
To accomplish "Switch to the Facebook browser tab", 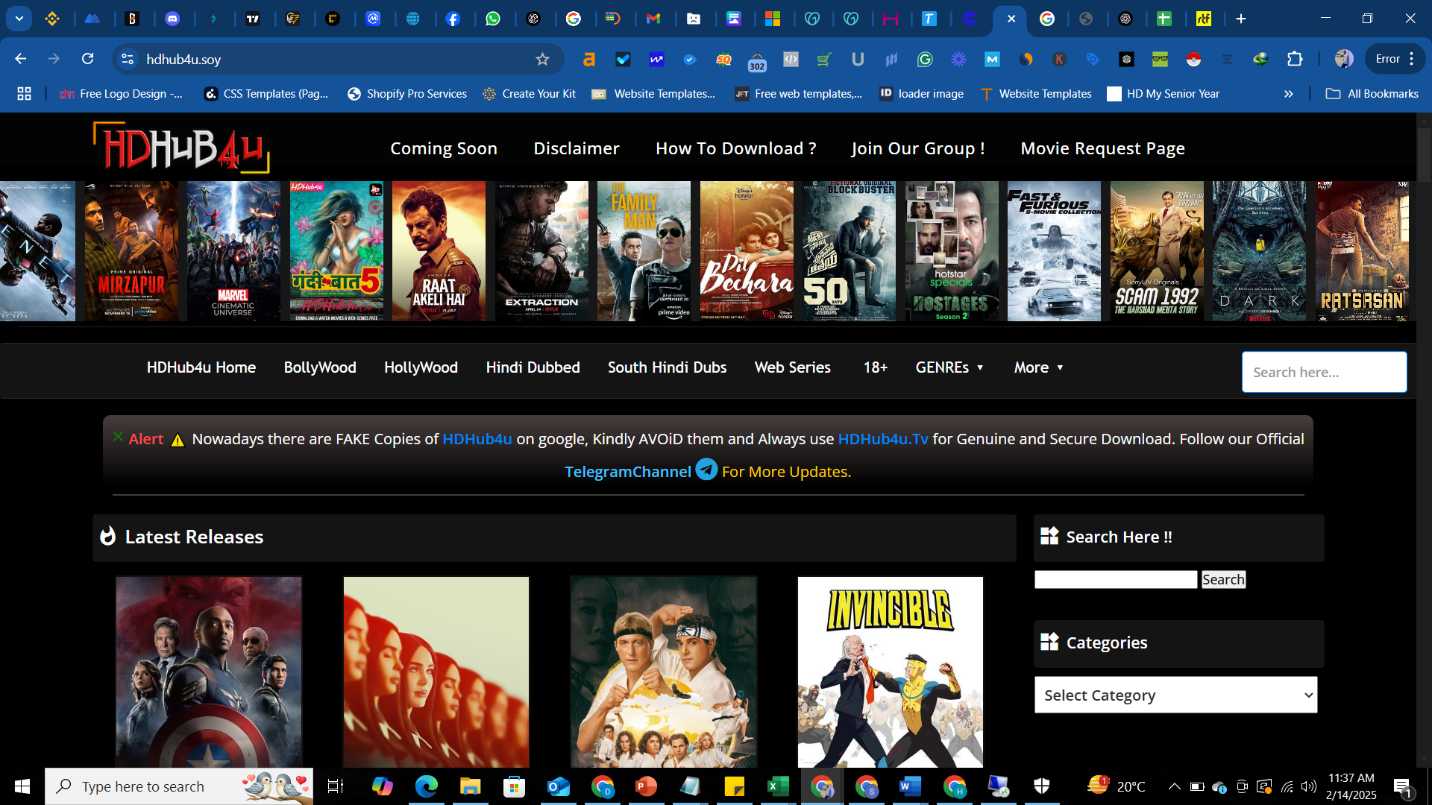I will point(453,18).
